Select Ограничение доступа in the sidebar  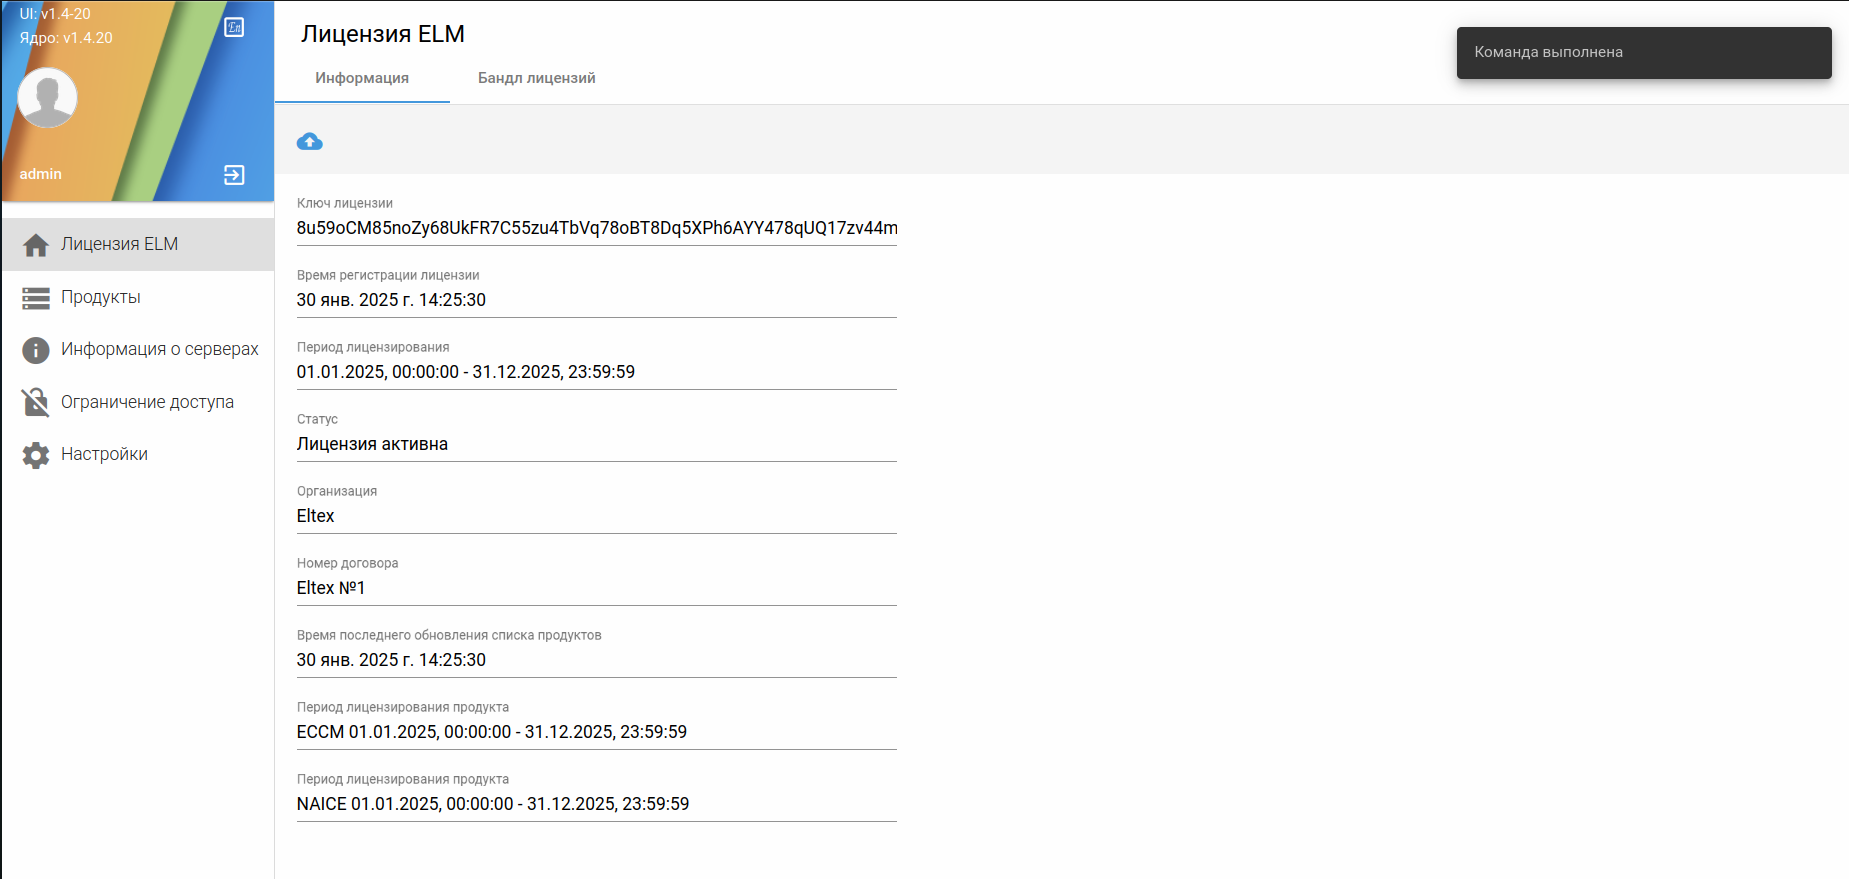(147, 402)
